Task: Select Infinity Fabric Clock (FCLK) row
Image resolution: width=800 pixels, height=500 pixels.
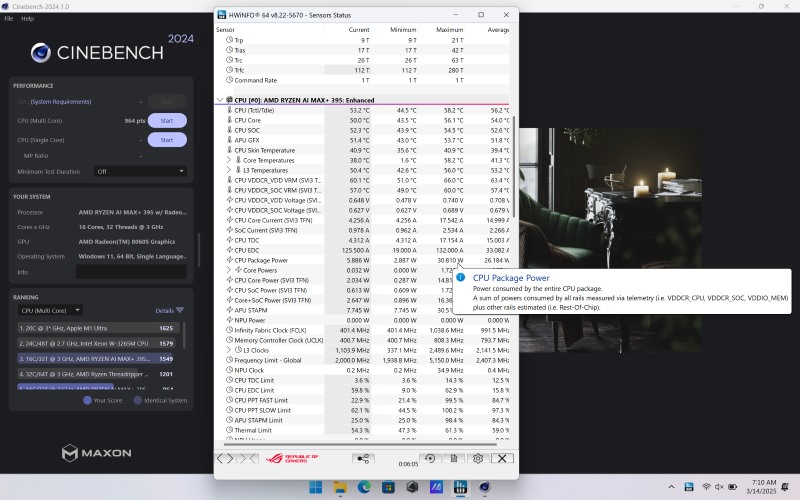Action: [362, 330]
